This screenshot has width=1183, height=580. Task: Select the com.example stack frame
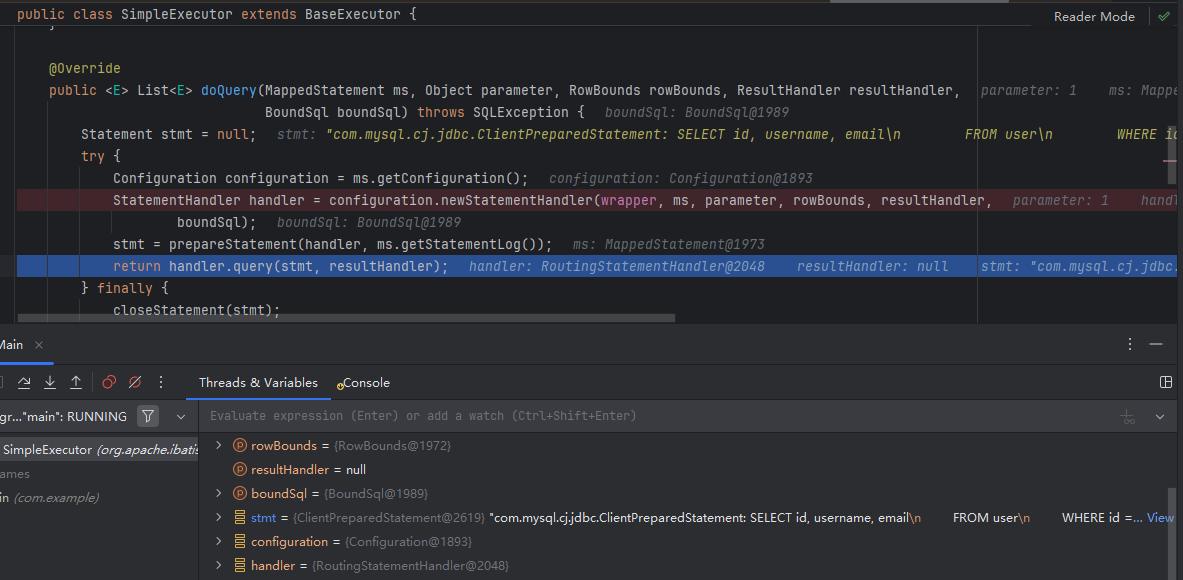pos(99,498)
